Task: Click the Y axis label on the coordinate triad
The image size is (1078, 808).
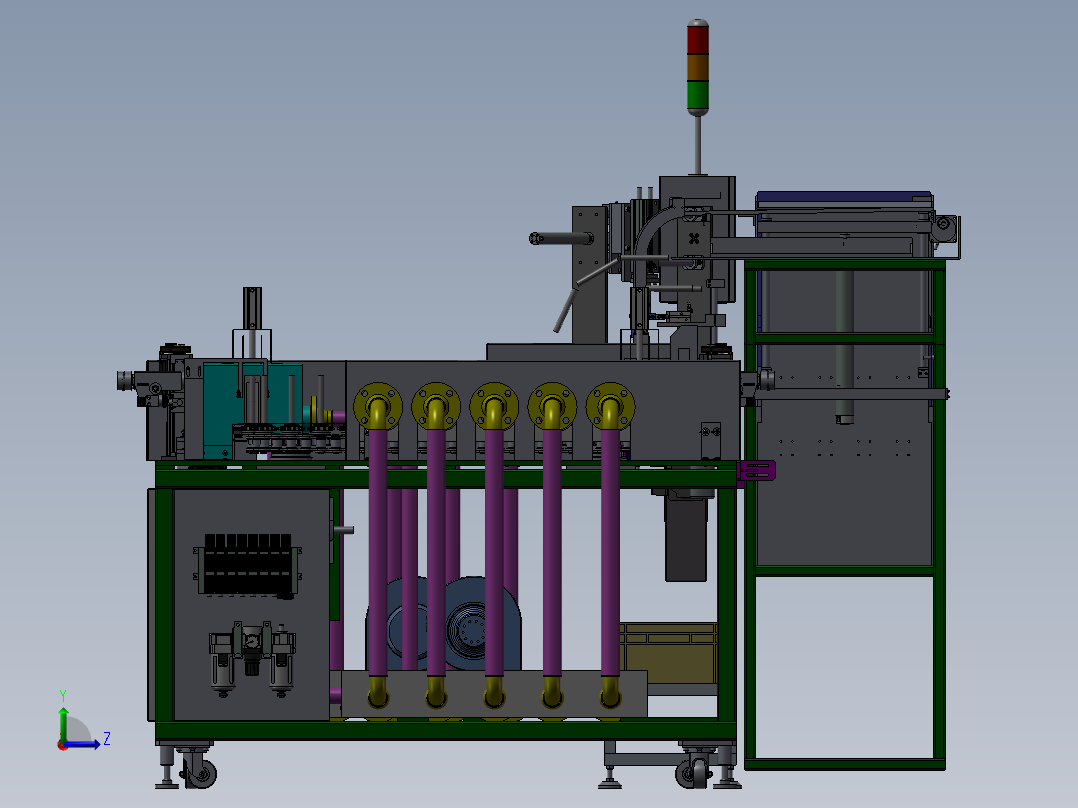Action: [62, 694]
